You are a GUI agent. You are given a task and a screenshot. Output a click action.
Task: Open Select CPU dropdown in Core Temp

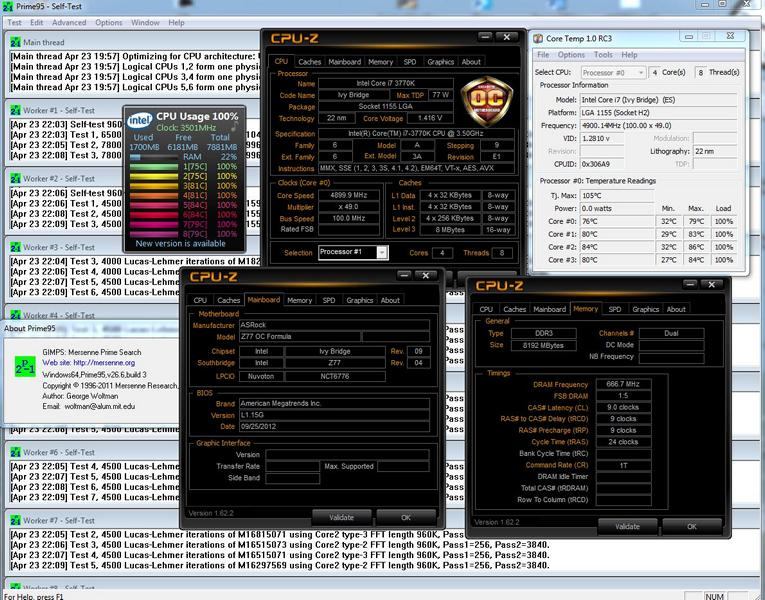pyautogui.click(x=613, y=73)
